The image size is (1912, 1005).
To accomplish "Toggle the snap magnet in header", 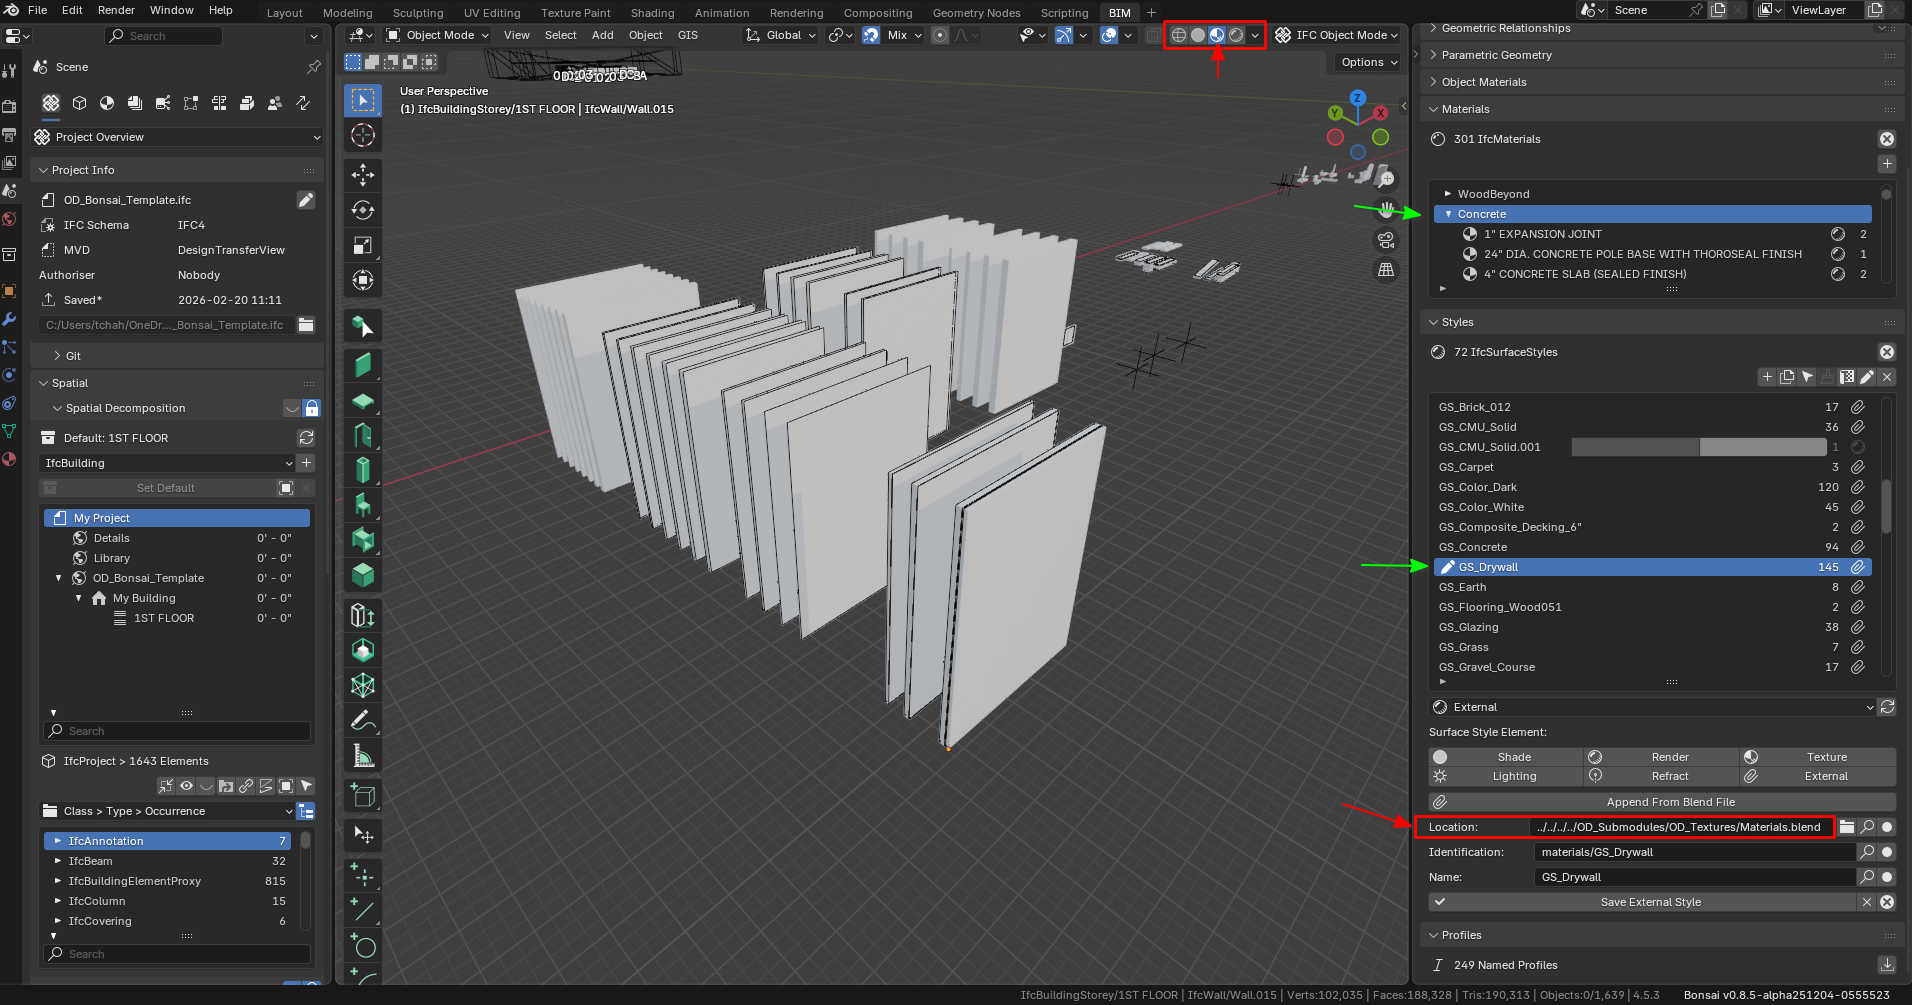I will pos(871,35).
